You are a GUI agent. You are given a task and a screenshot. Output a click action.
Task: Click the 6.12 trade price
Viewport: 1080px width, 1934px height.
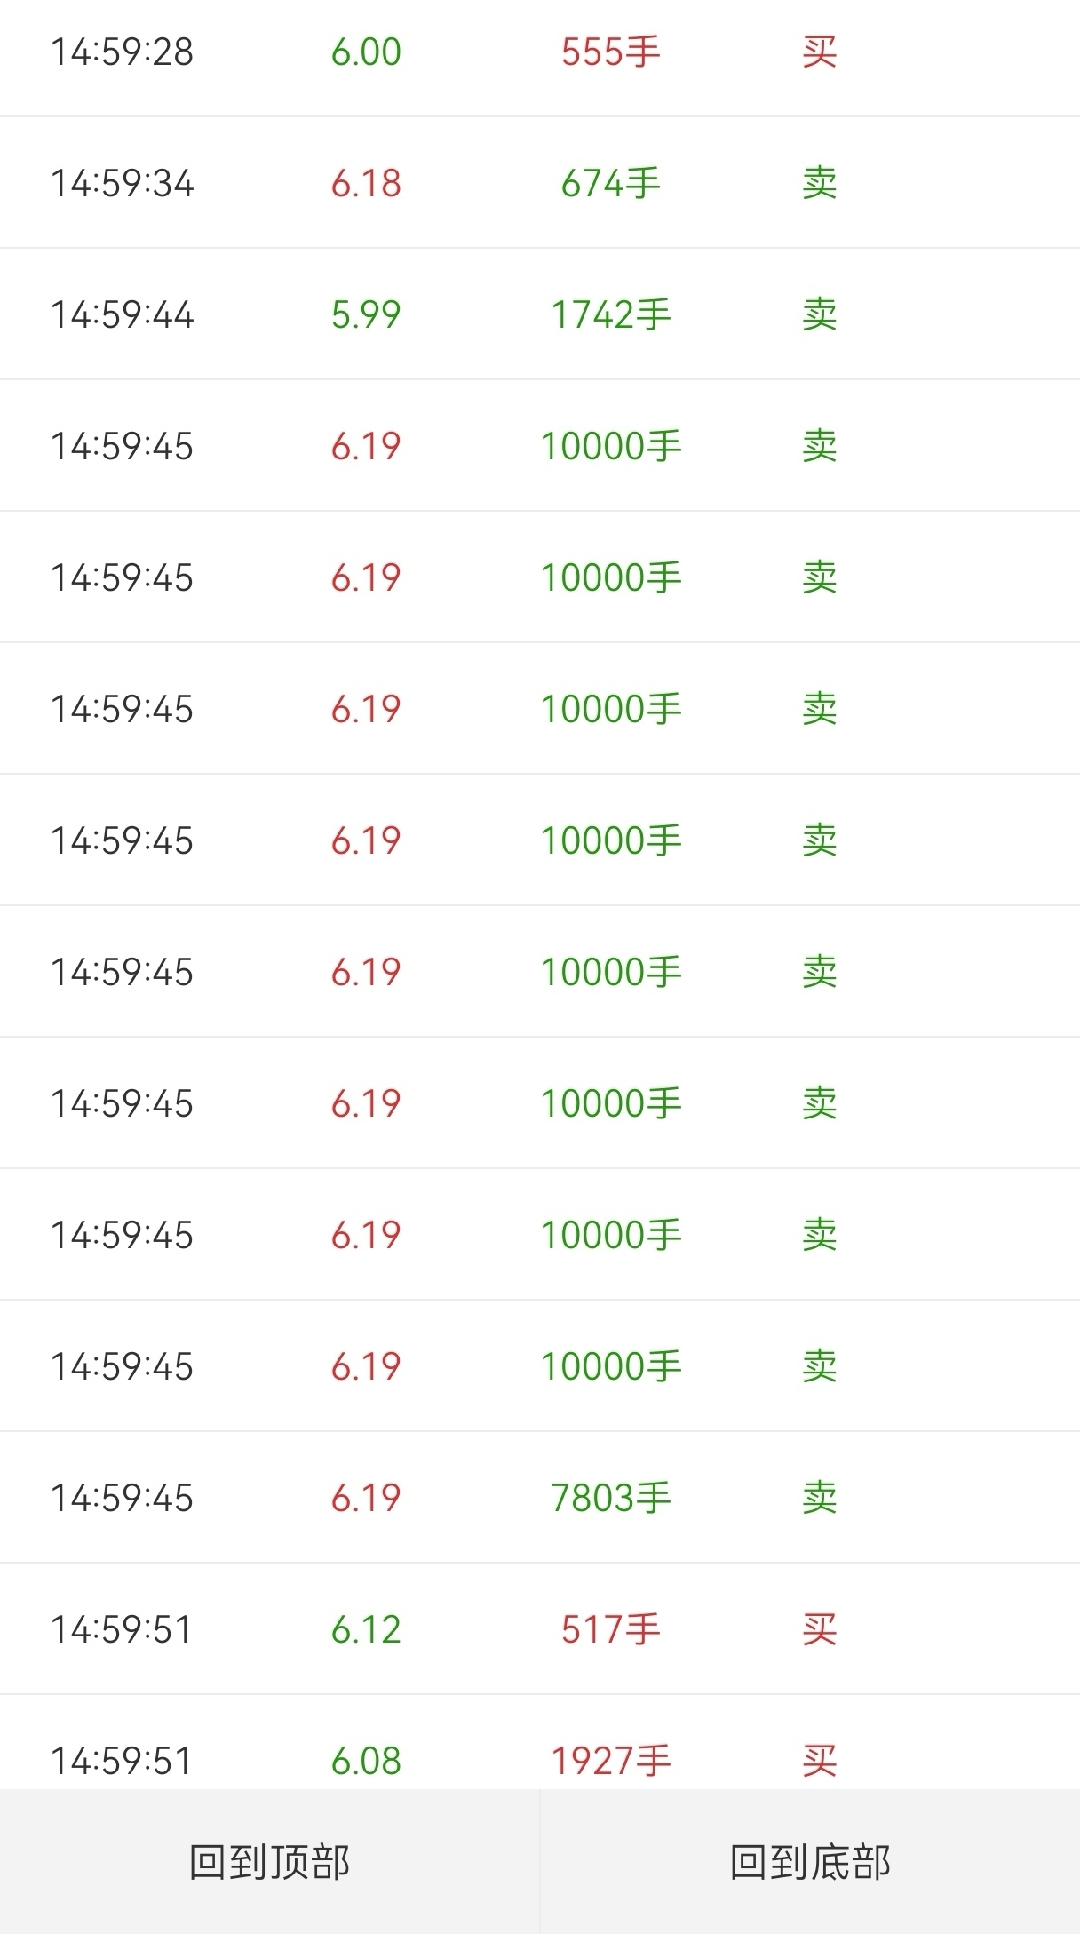click(366, 1630)
